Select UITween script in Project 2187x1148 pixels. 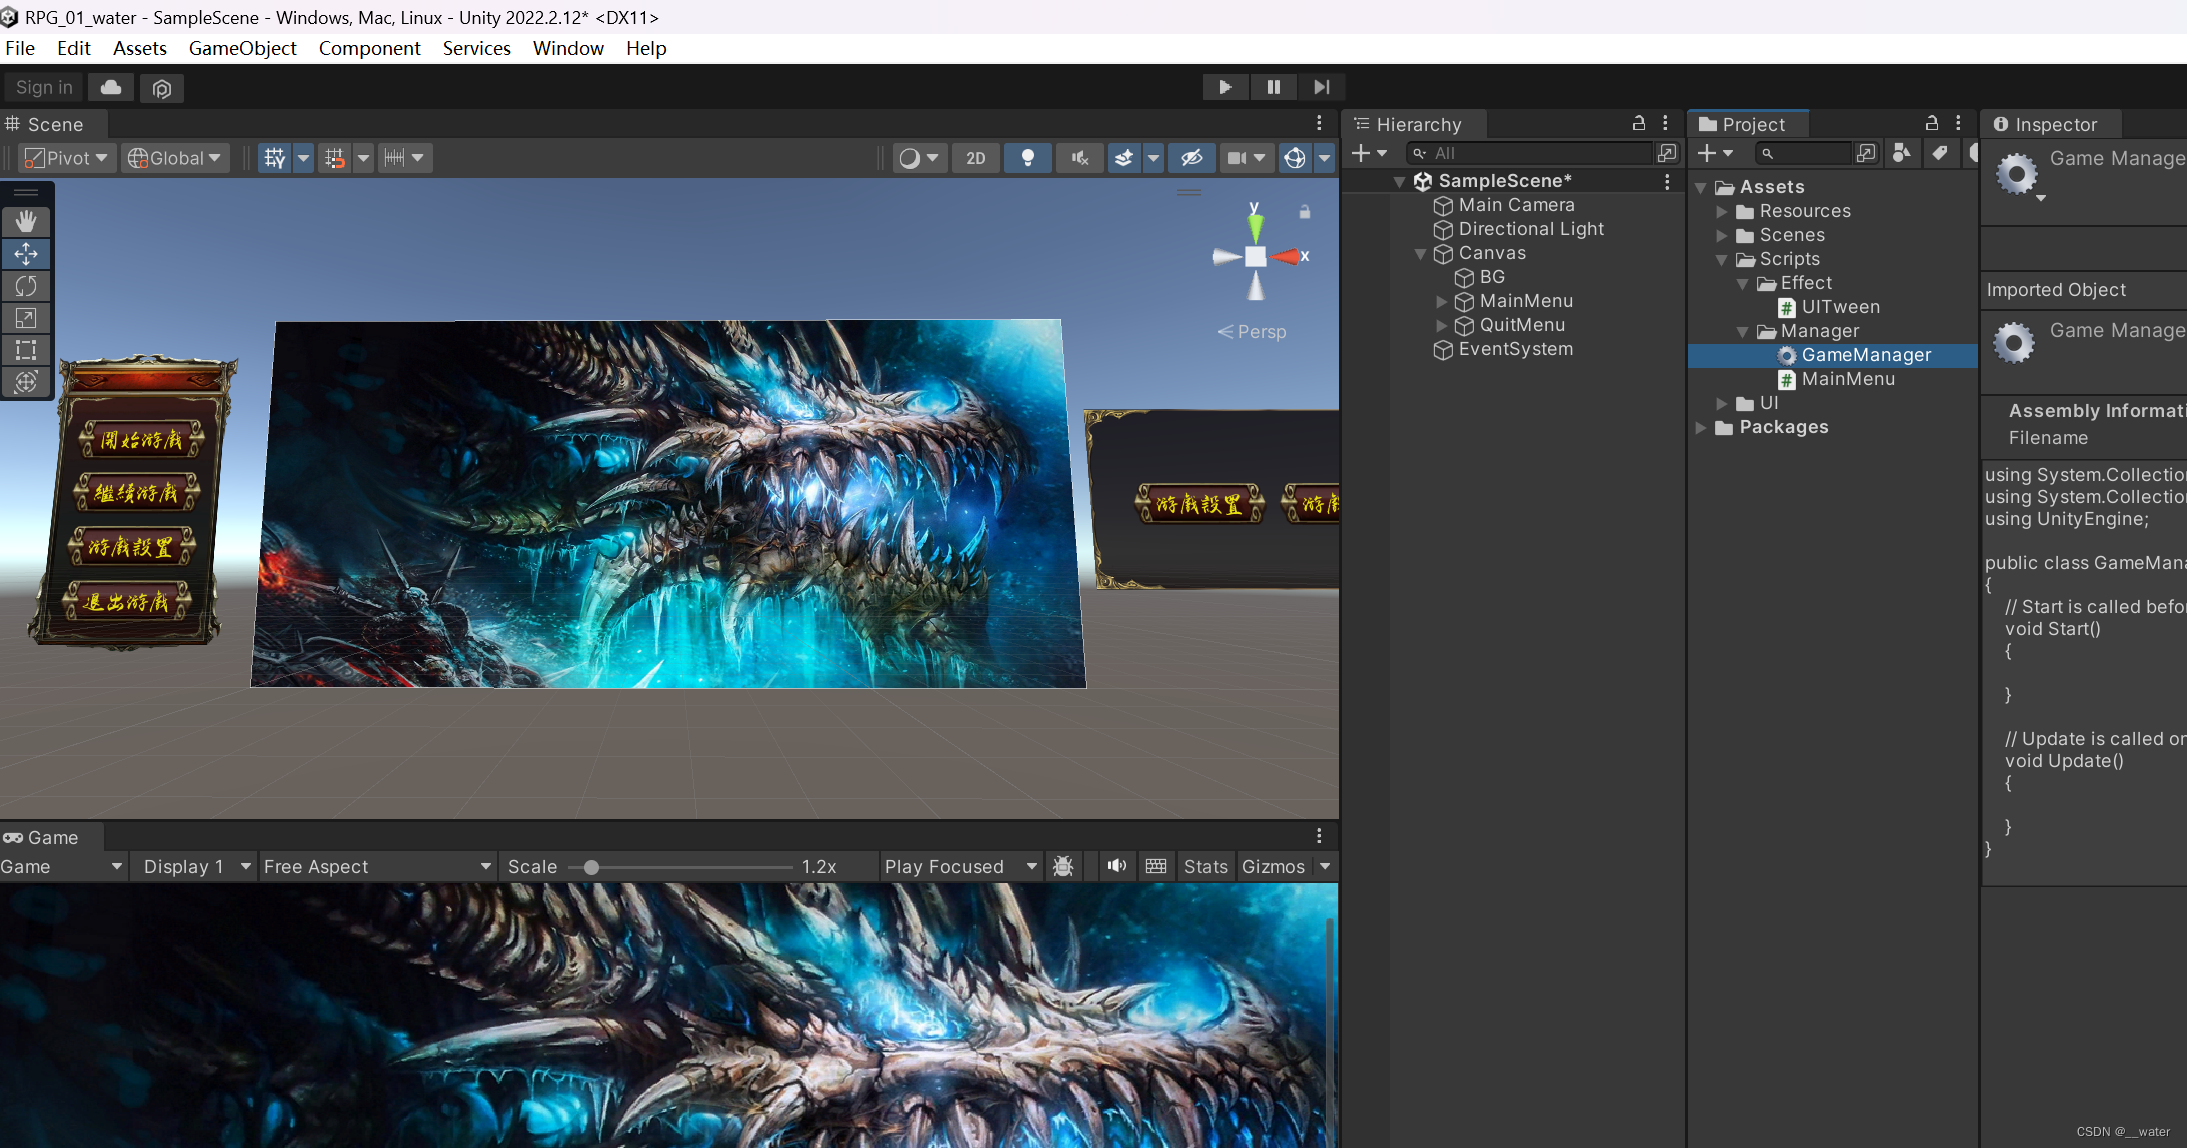[1840, 307]
